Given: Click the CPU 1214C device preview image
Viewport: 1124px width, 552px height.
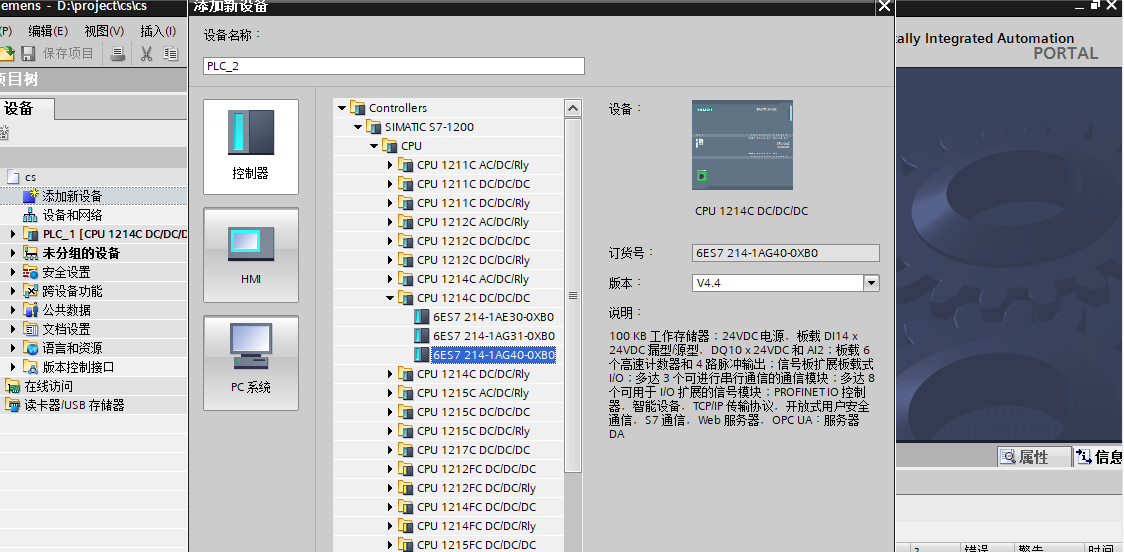Looking at the screenshot, I should point(742,145).
